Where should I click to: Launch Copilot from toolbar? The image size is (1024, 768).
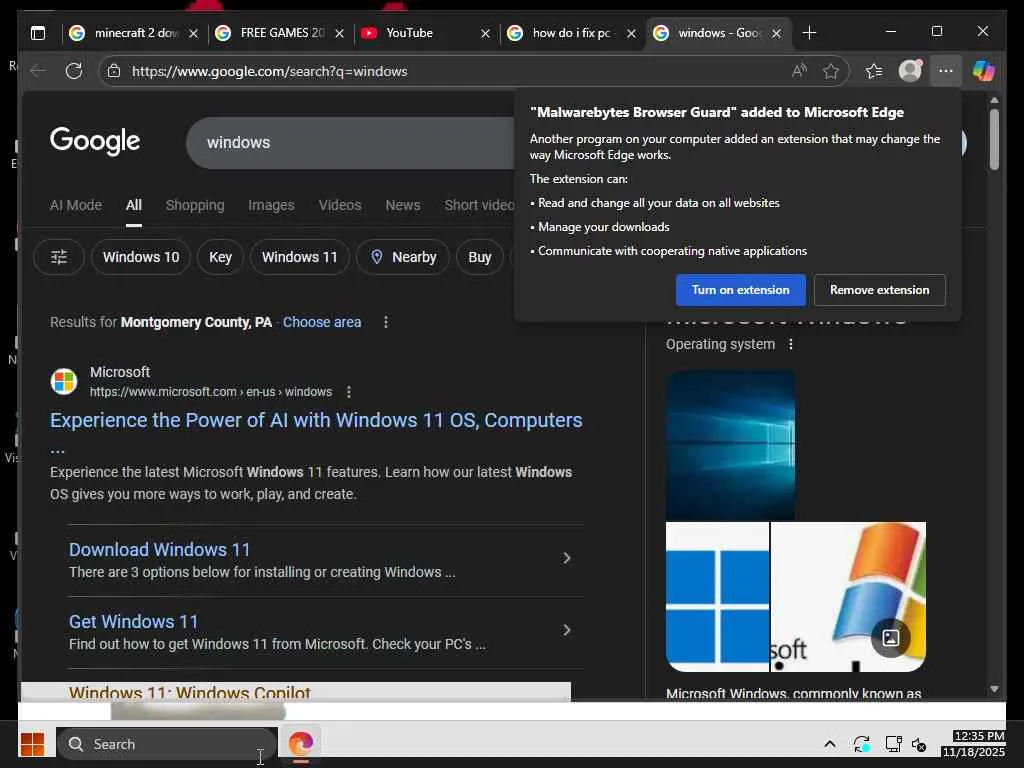coord(984,71)
